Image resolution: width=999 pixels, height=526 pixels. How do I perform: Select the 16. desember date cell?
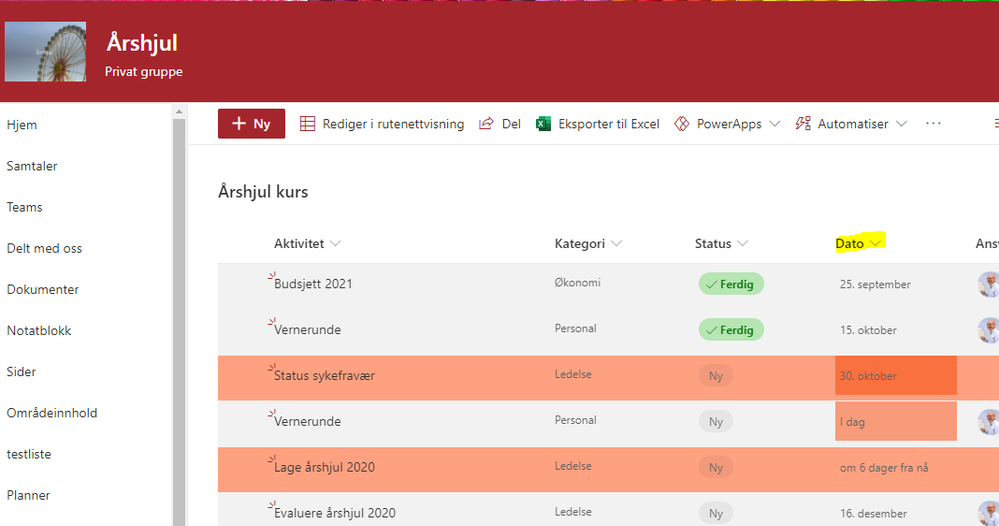[x=873, y=513]
